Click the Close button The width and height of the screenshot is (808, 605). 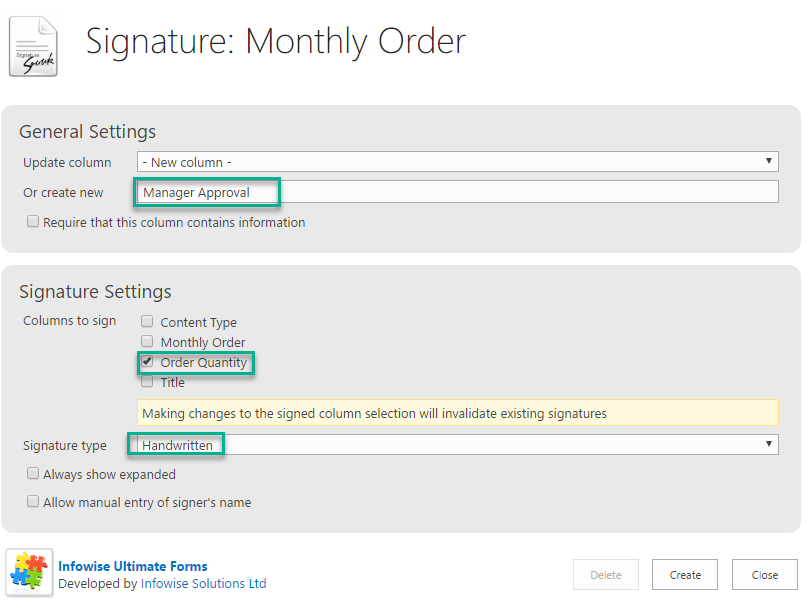(765, 575)
